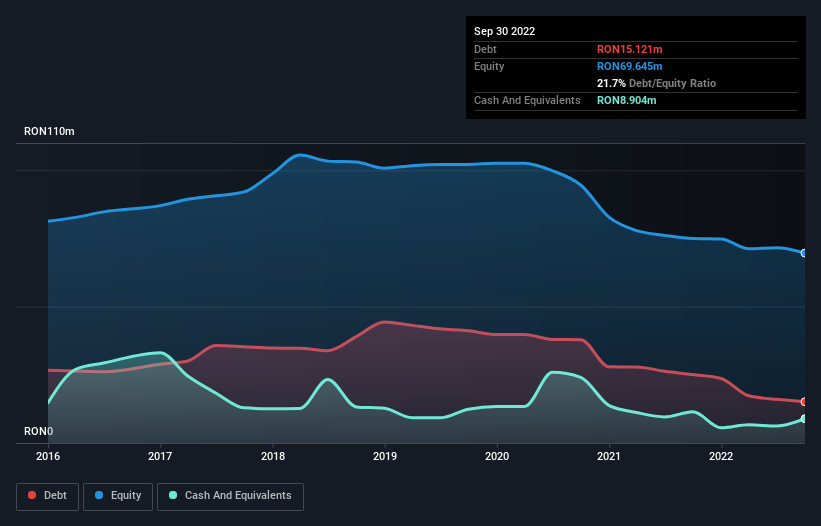Viewport: 821px width, 526px height.
Task: Select the 2018 x-axis label
Action: click(x=273, y=456)
